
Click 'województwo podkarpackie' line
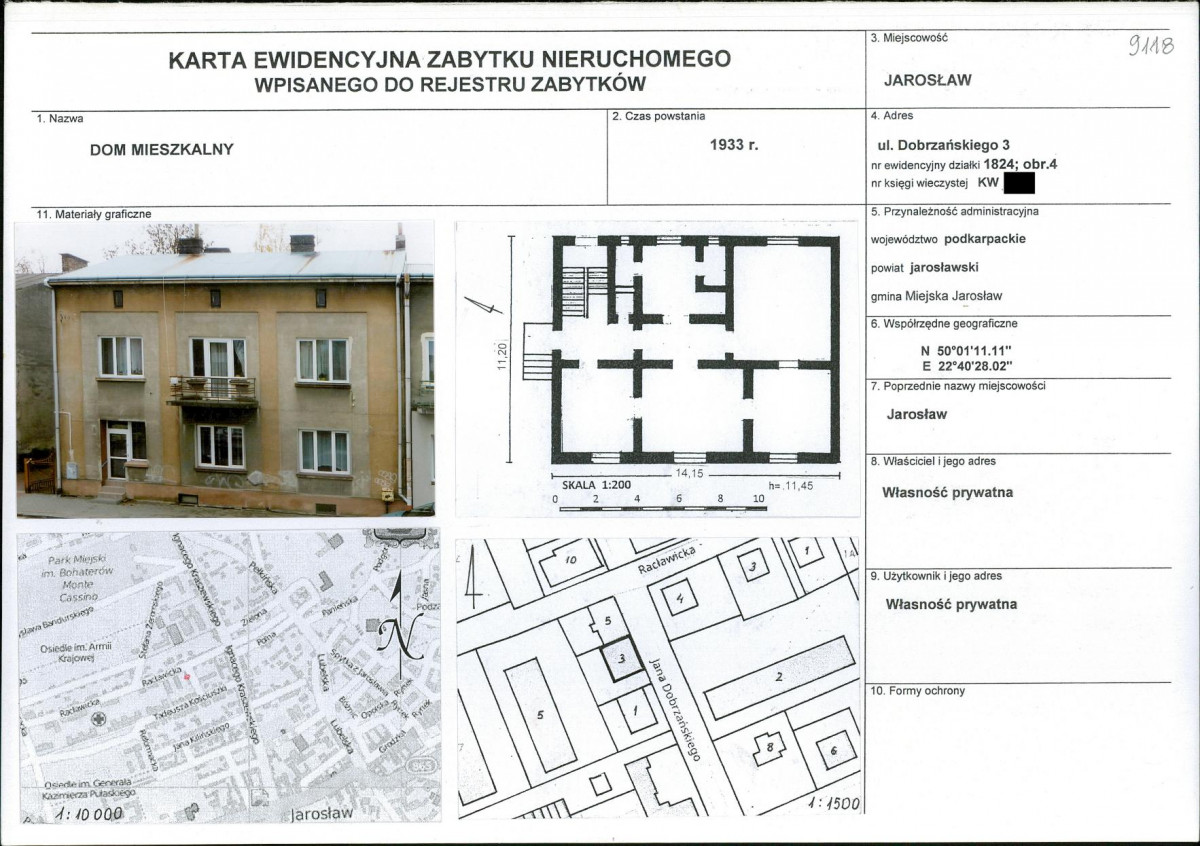click(x=948, y=239)
